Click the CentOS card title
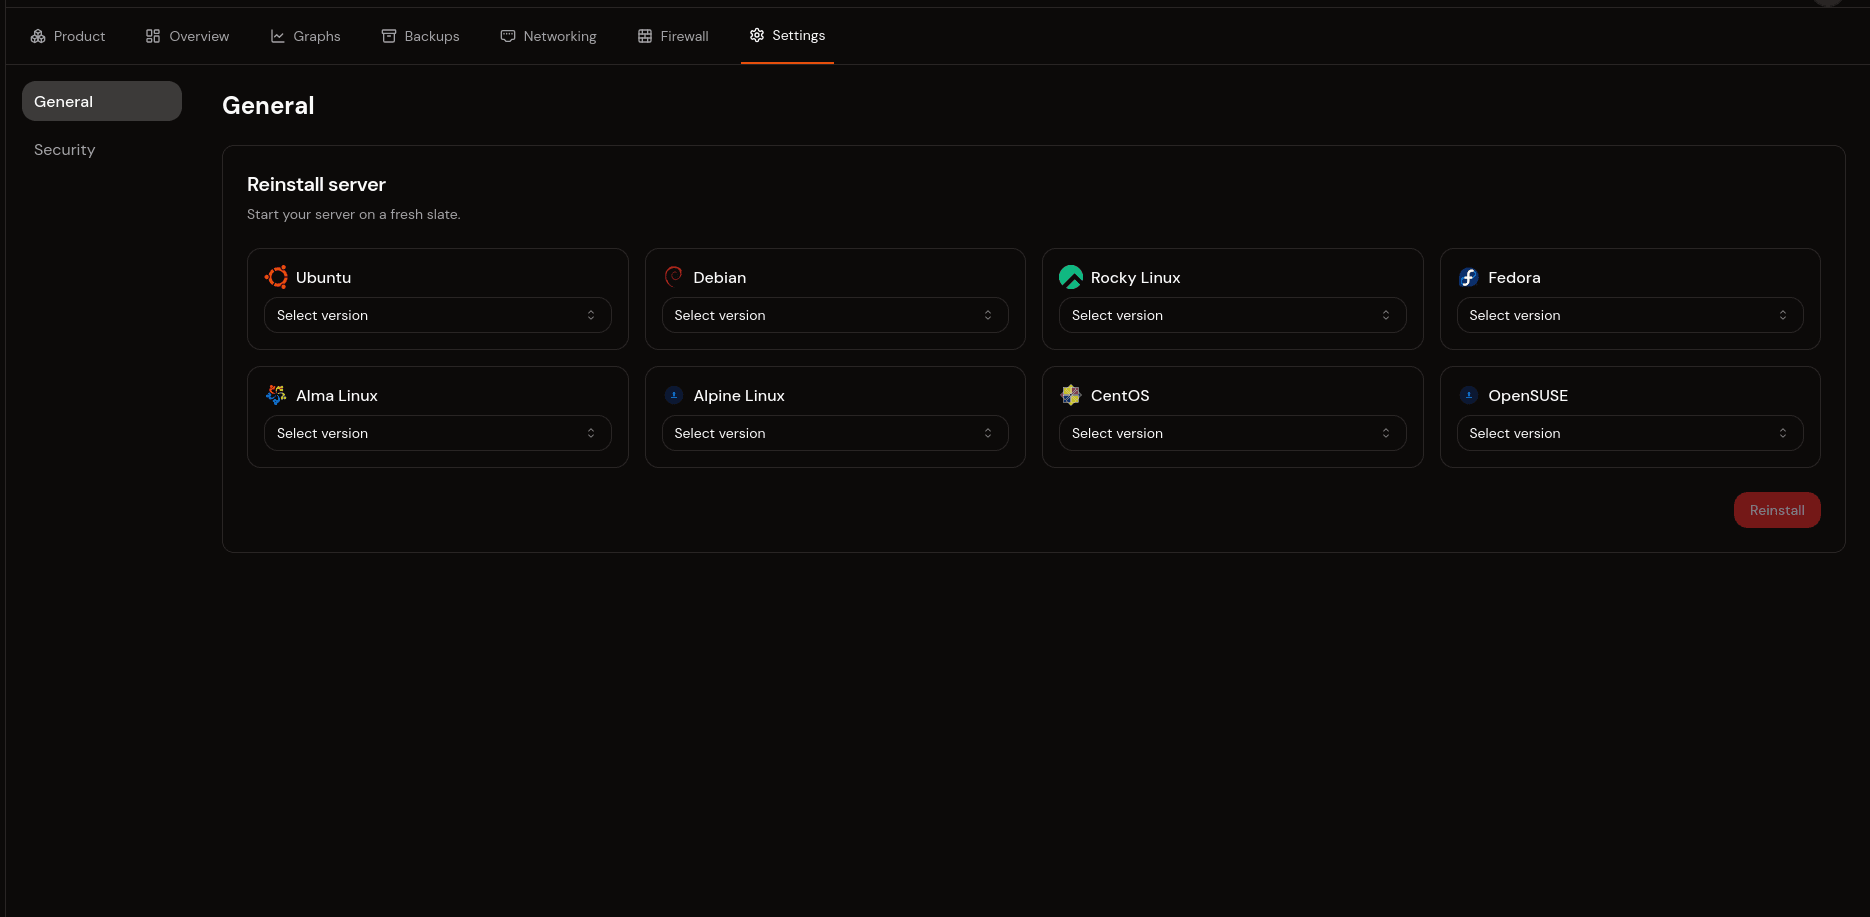This screenshot has height=917, width=1870. point(1120,396)
